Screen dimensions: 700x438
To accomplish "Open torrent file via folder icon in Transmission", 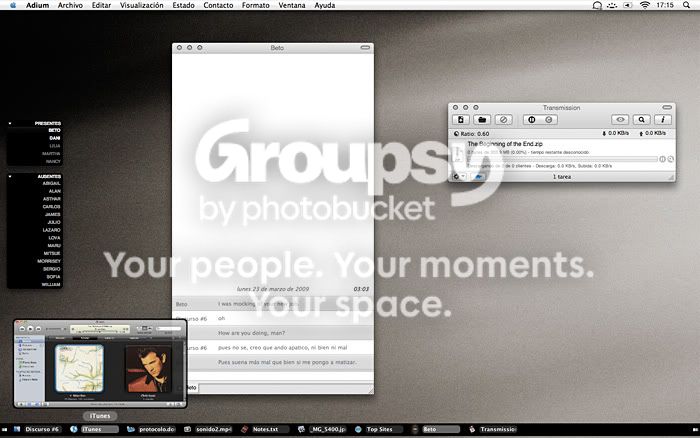I will point(482,120).
